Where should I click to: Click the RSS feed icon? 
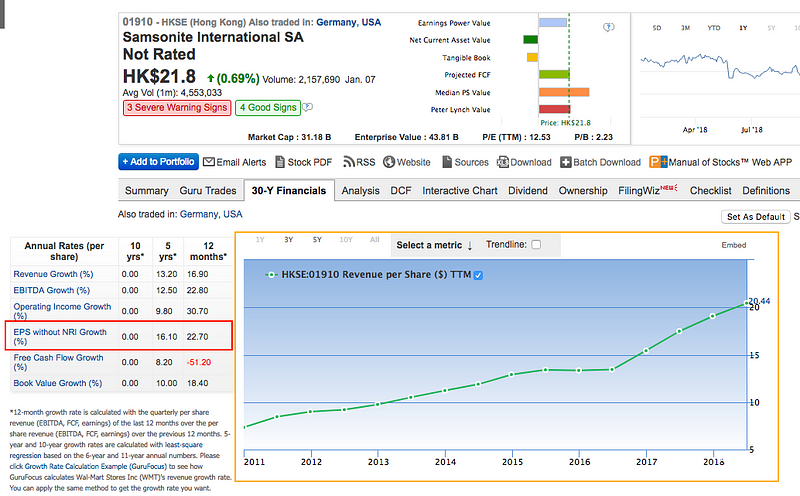[349, 162]
